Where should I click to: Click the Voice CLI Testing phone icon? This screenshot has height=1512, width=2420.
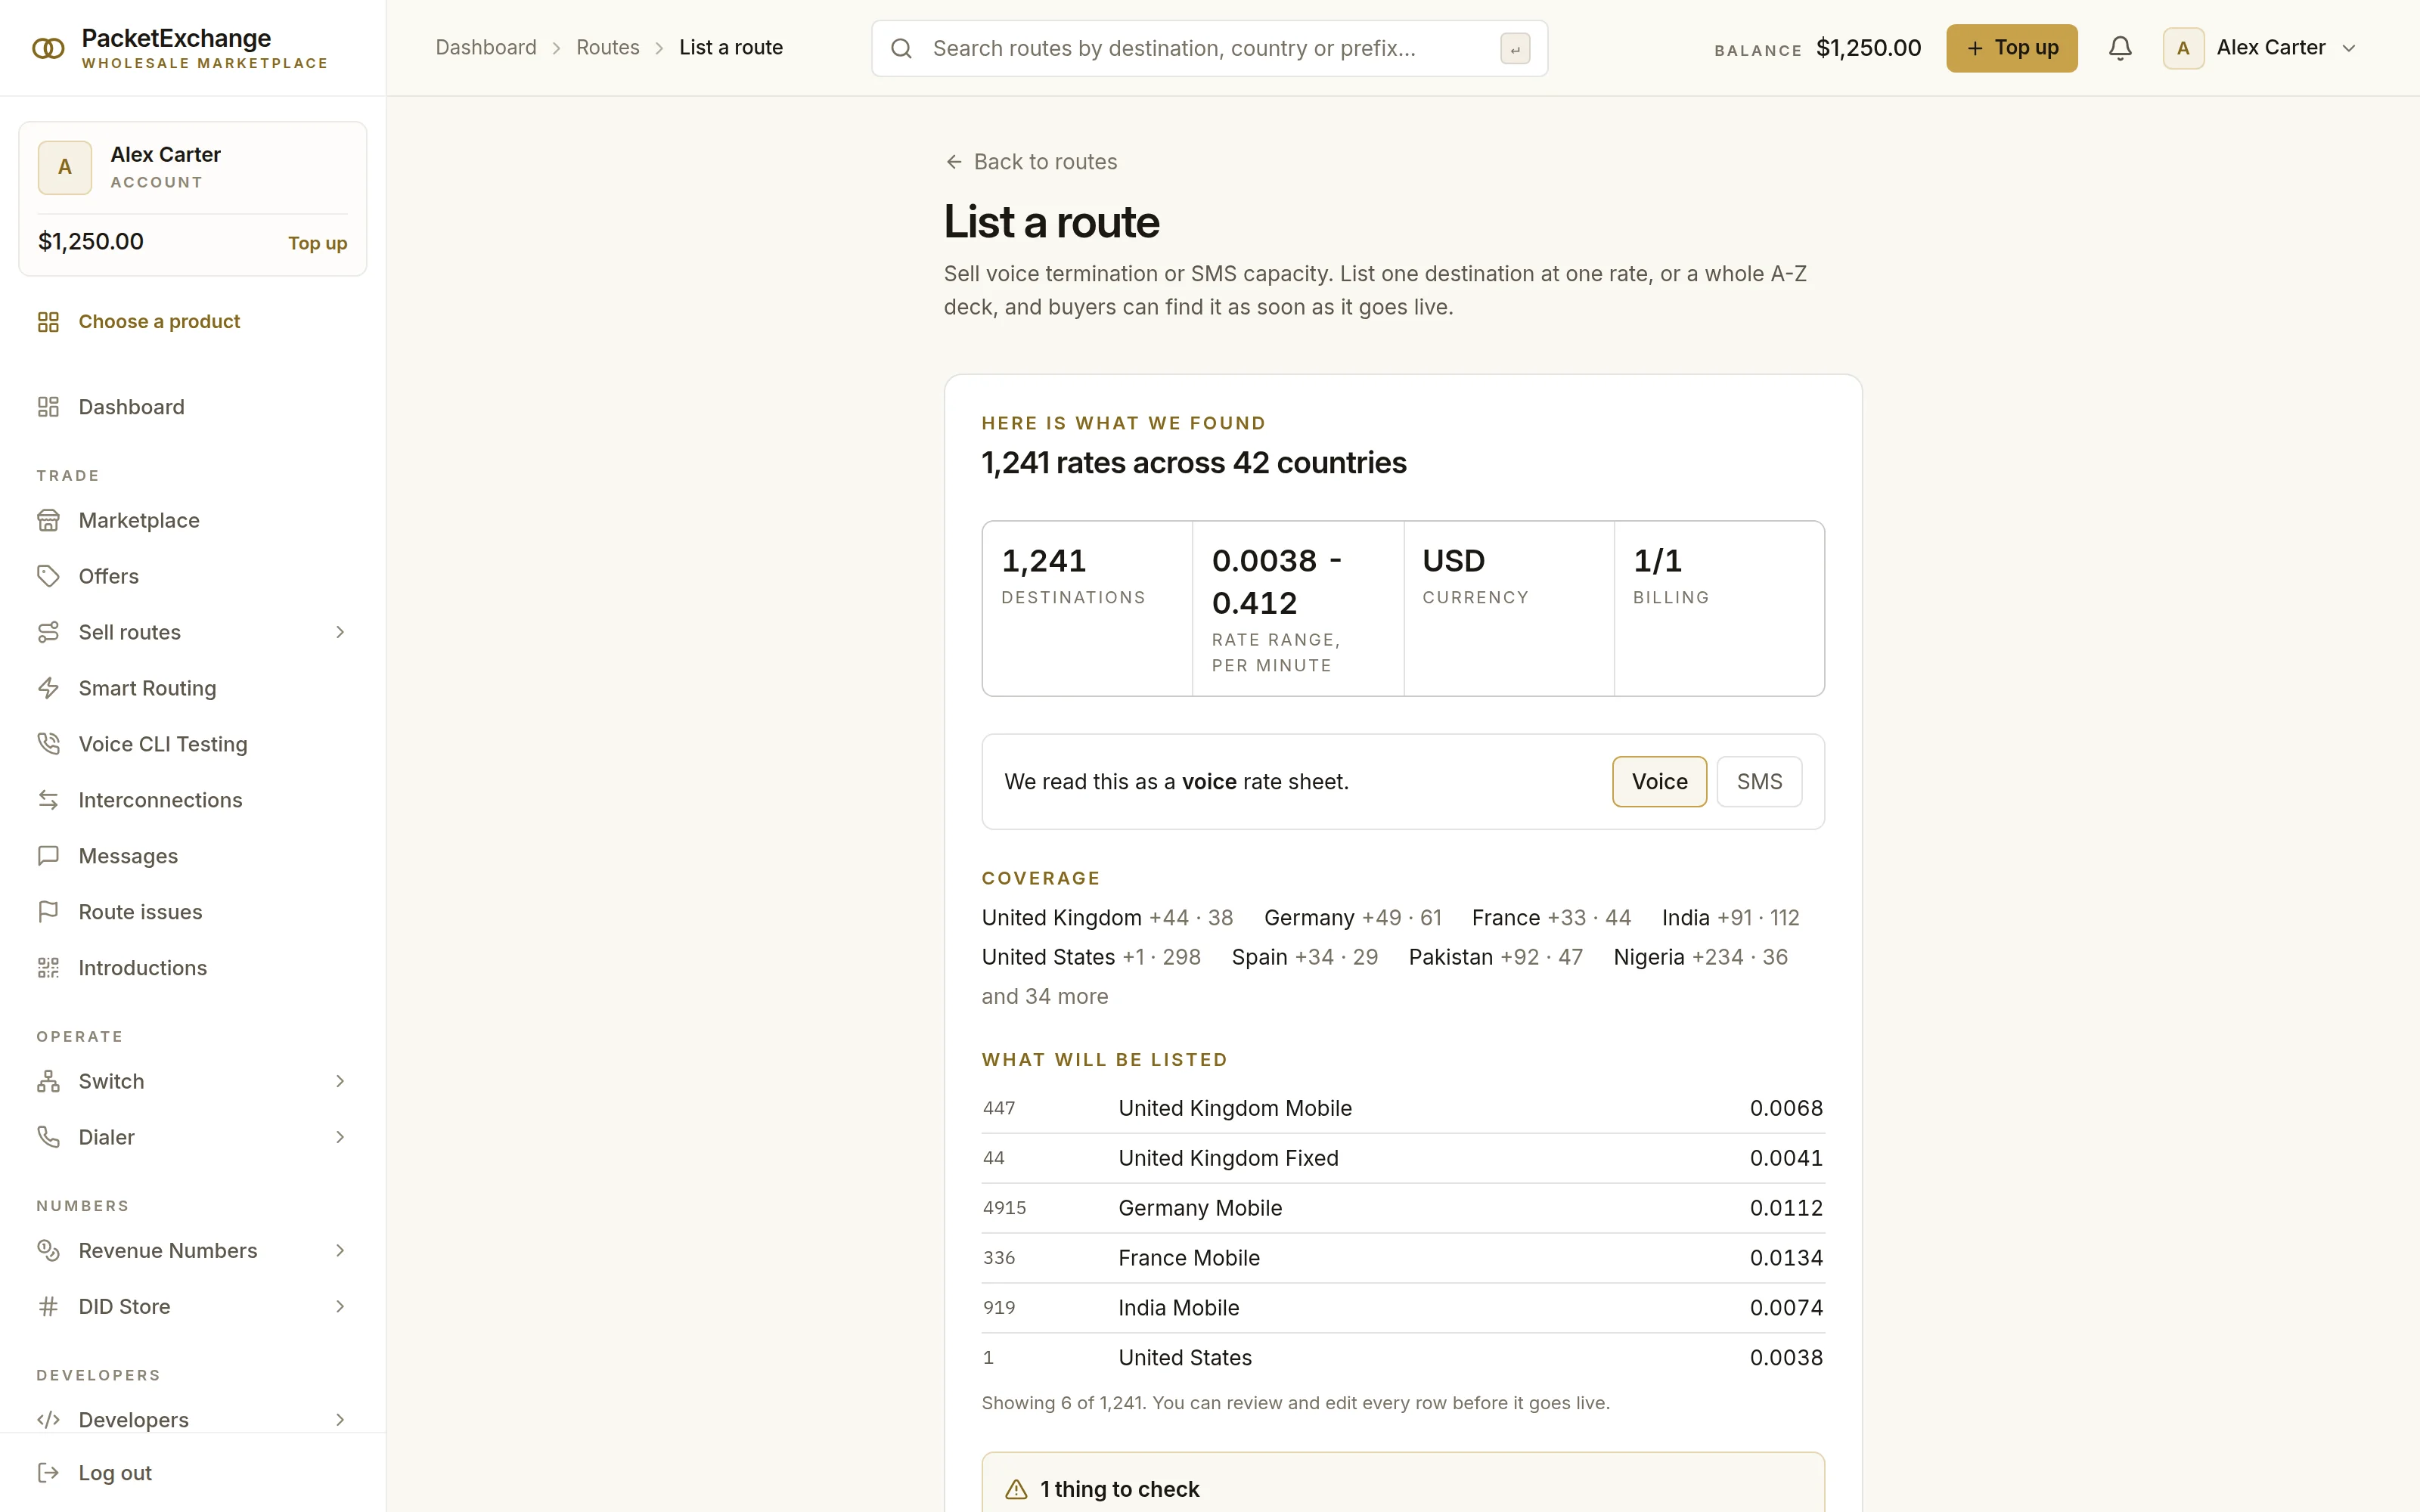pos(48,744)
